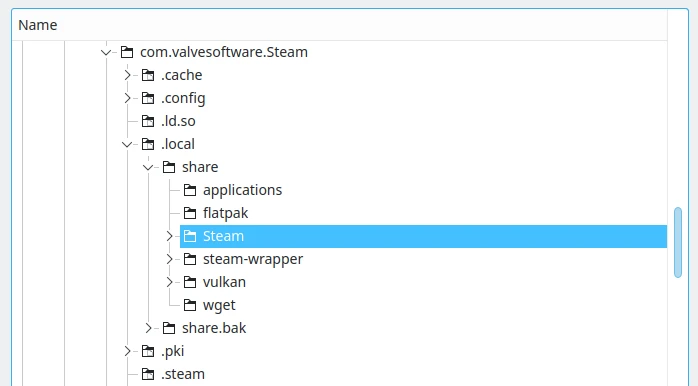Screen dimensions: 698x386
Task: Select the share.bak entry text
Action: coord(214,328)
